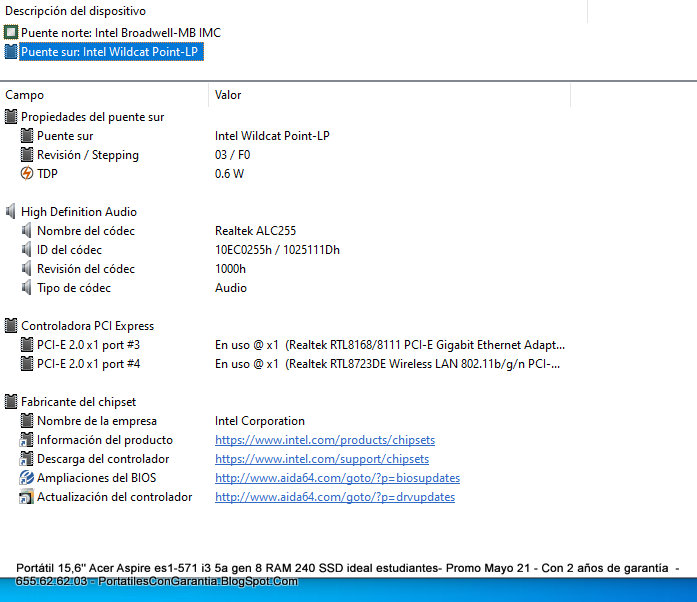Viewport: 697px width, 602px height.
Task: Select the Ampliaciones del BIOS label
Action: coord(96,478)
